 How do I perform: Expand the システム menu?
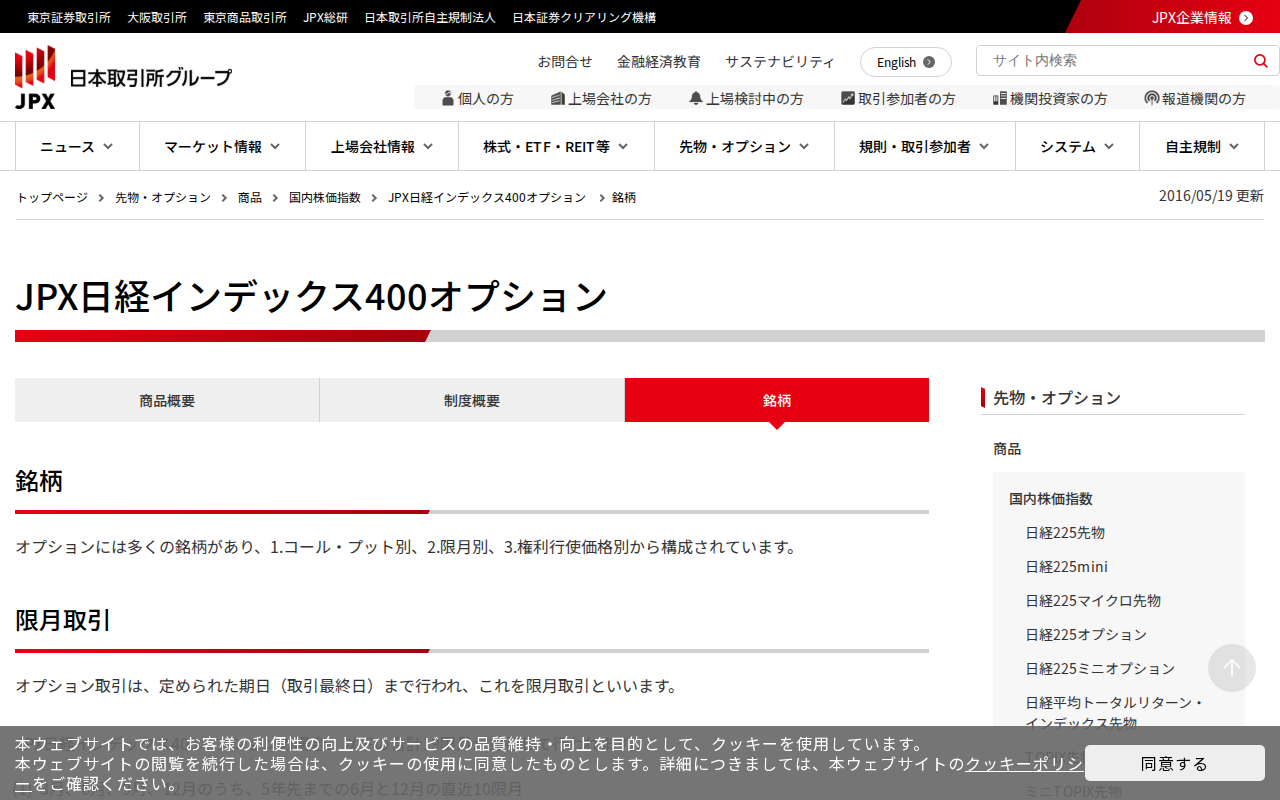coord(1077,146)
